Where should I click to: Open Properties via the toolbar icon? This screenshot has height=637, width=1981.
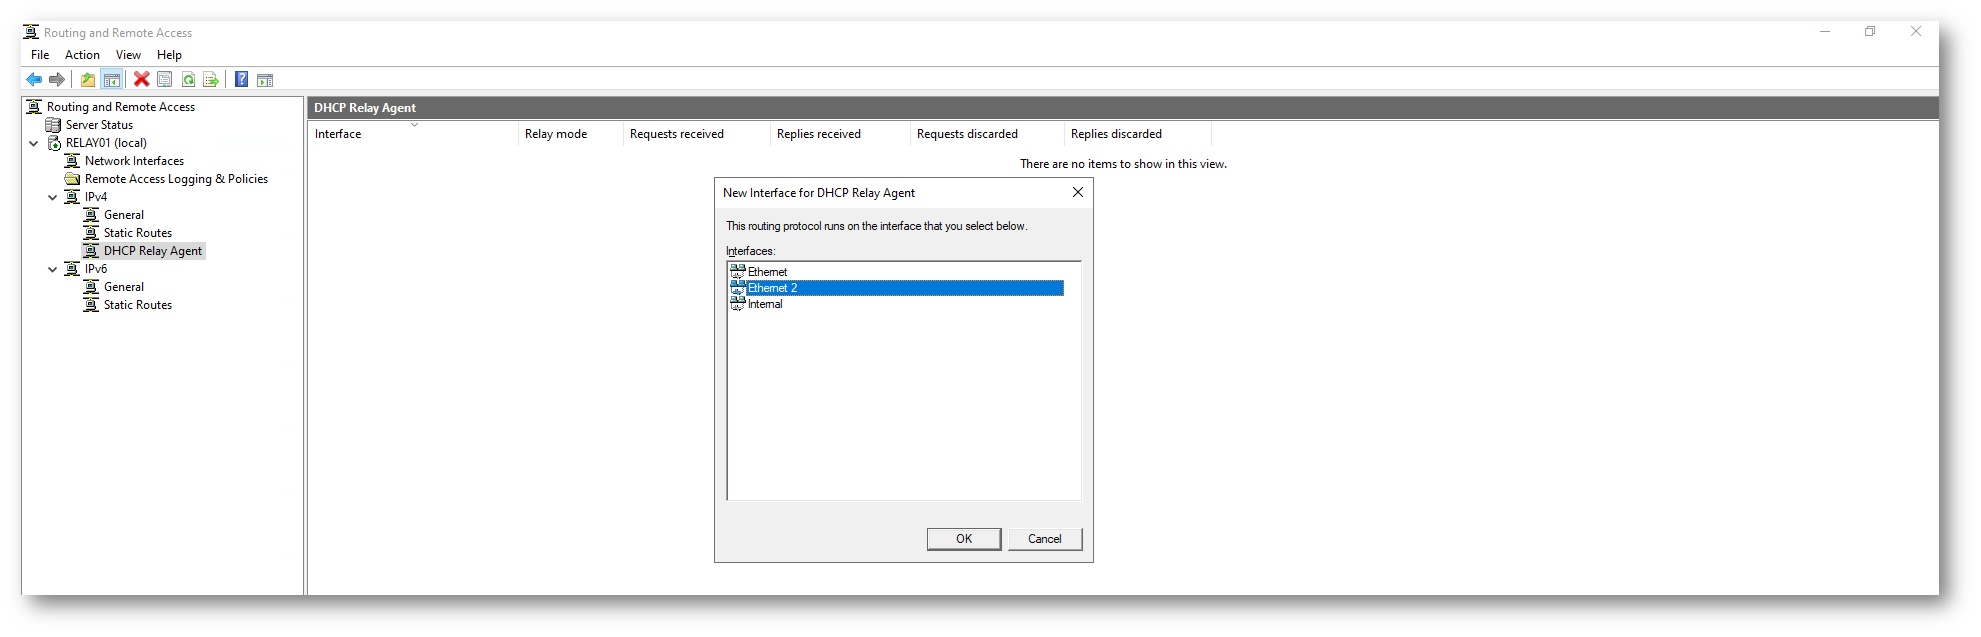pyautogui.click(x=165, y=80)
